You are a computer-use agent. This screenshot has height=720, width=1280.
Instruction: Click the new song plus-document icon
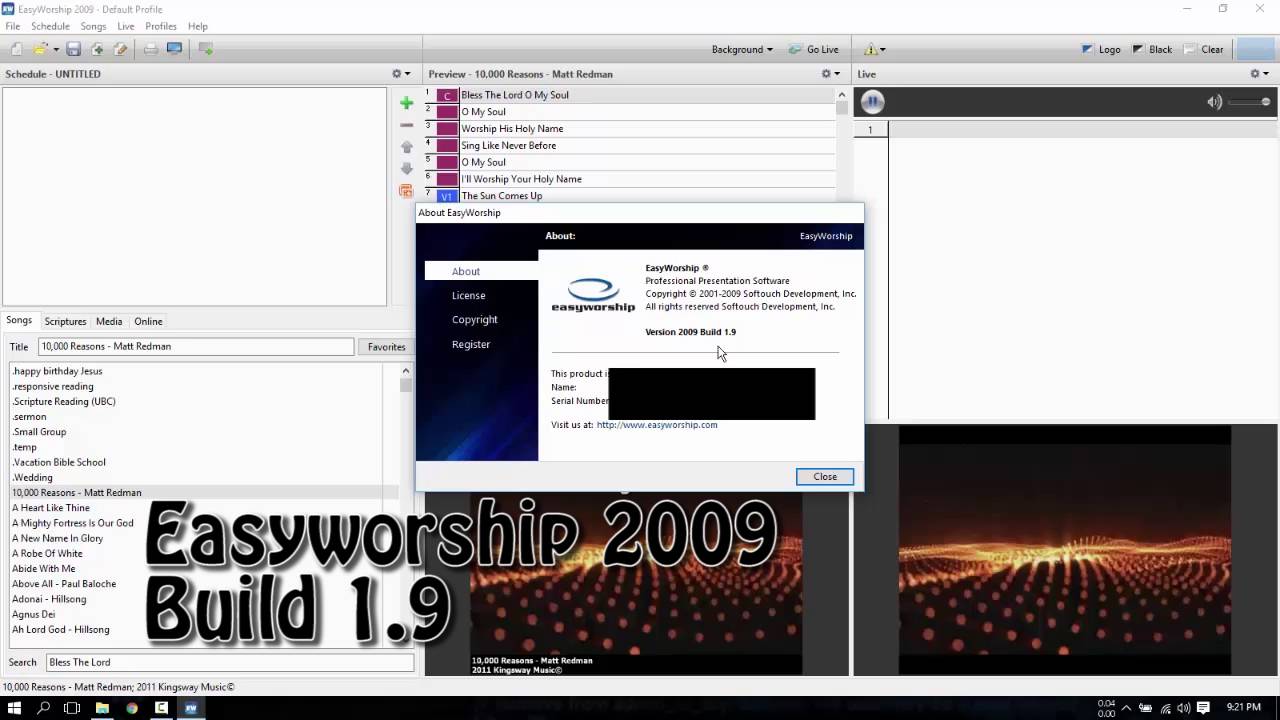[x=97, y=49]
